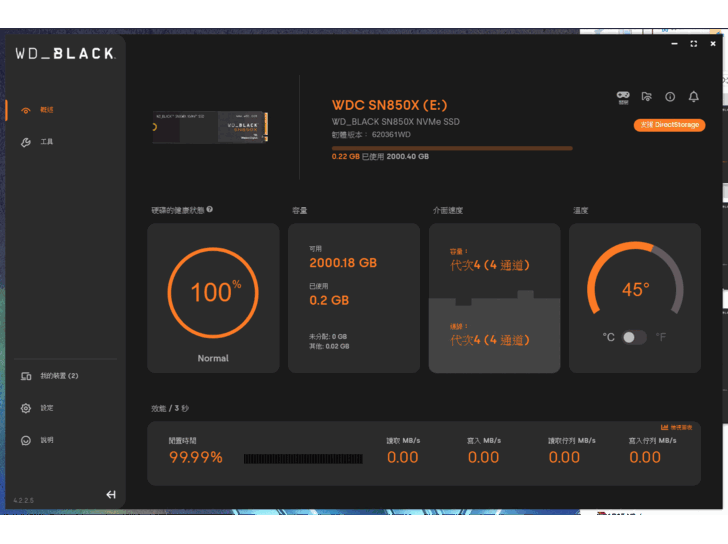Click the WD_BLACK logo
Viewport: 728px width, 544px height.
coord(65,54)
